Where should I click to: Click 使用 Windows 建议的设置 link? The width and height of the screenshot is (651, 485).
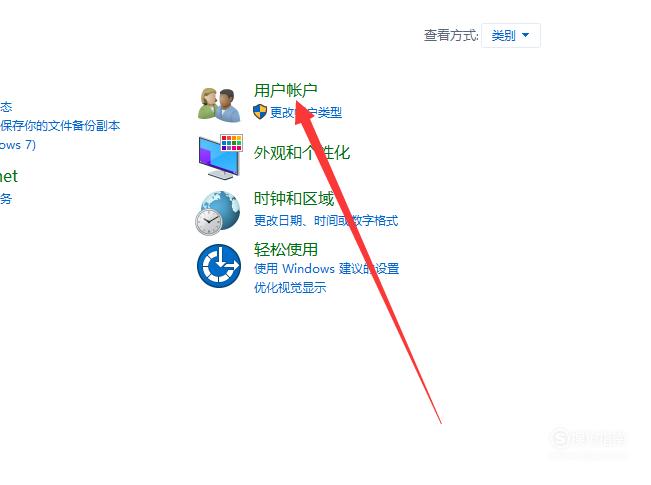click(326, 268)
